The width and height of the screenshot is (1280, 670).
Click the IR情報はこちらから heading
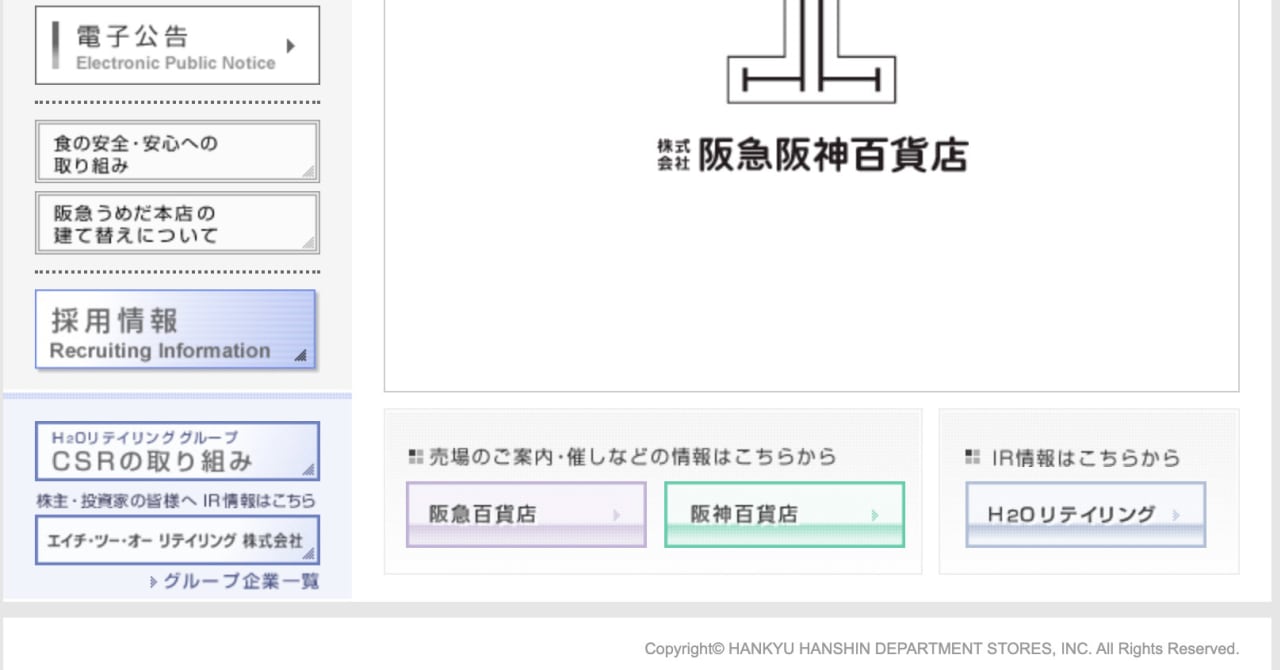1086,458
